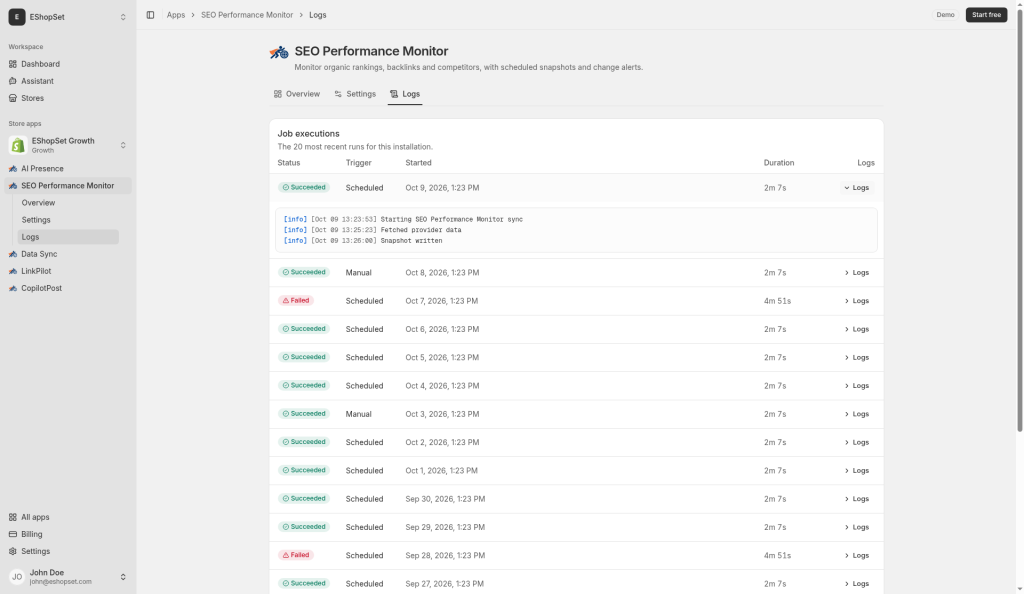Expand logs for the Oct 7 failed run
Screen dimensions: 1024x594
coord(857,301)
